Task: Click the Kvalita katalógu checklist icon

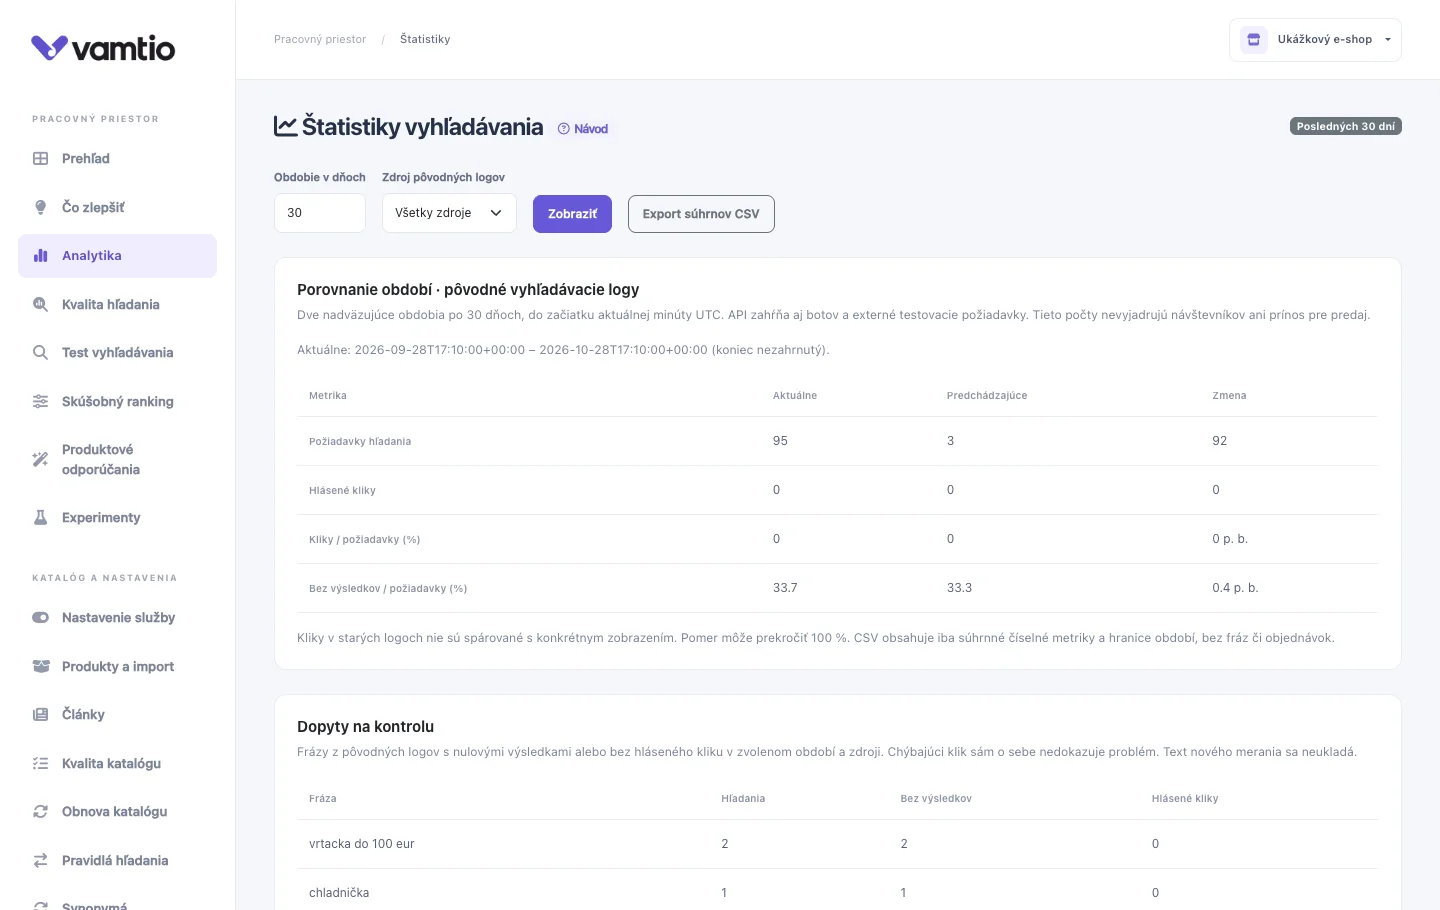Action: pos(40,763)
